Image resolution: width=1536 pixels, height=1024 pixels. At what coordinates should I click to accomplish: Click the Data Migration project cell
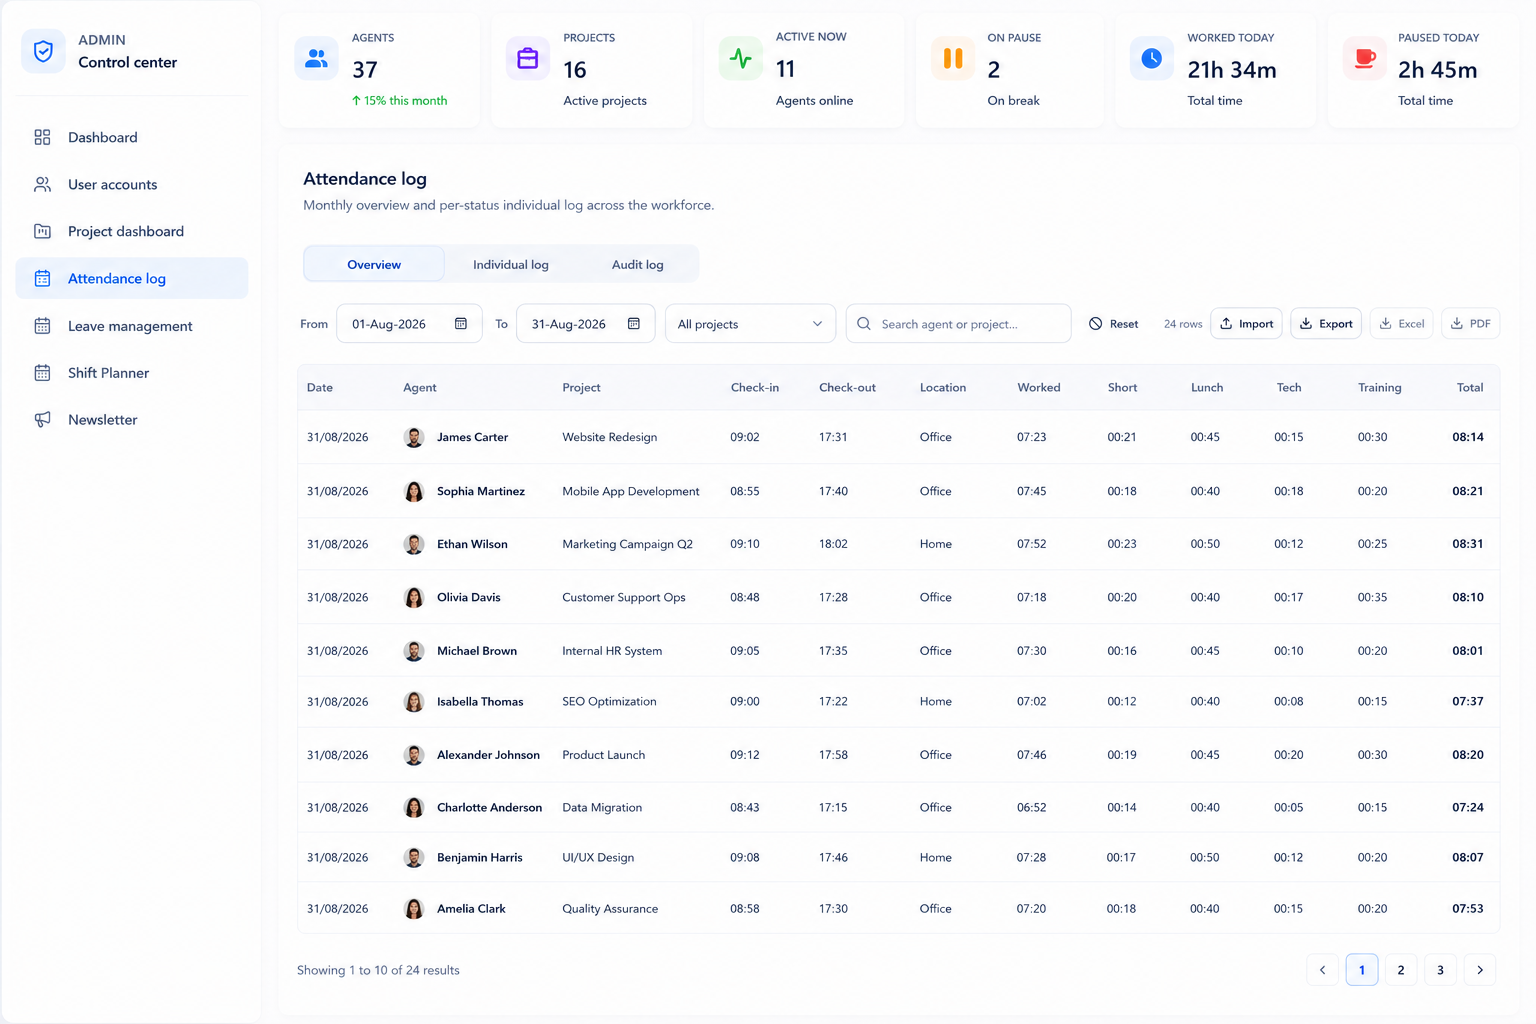tap(602, 808)
